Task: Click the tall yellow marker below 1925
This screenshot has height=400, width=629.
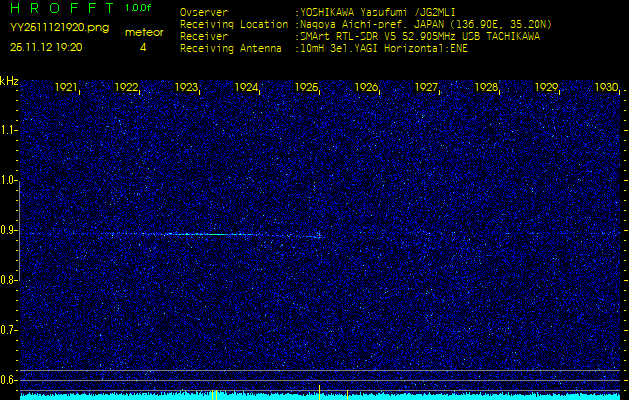Action: click(319, 392)
